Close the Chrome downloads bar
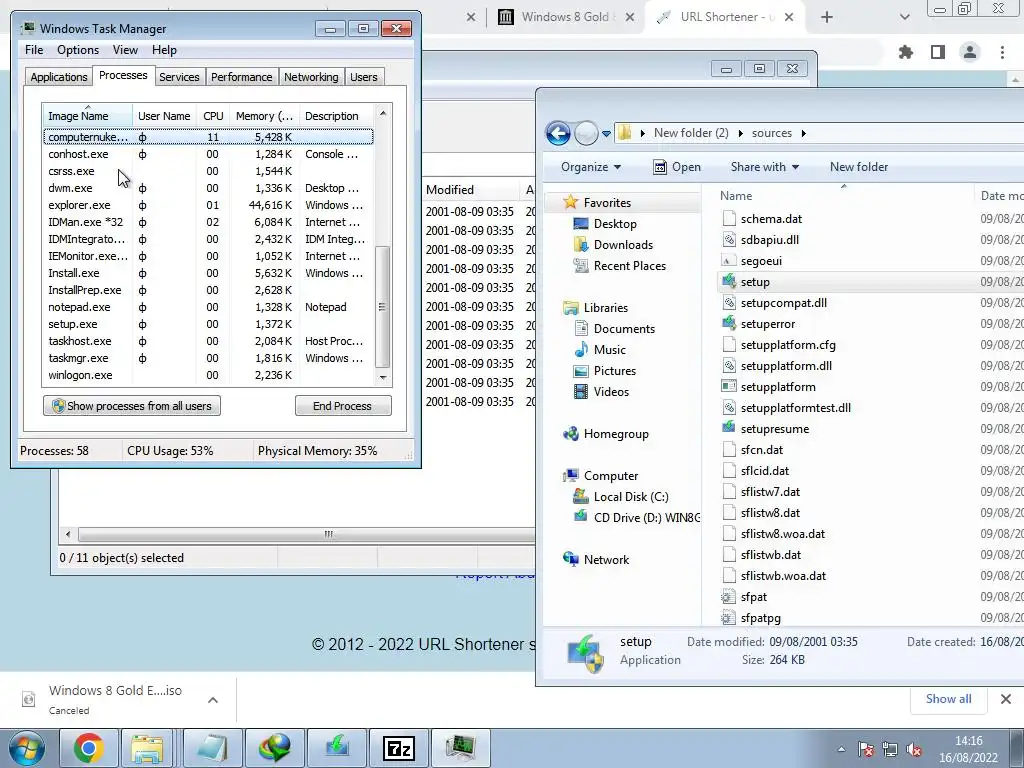1024x768 pixels. coord(1006,699)
